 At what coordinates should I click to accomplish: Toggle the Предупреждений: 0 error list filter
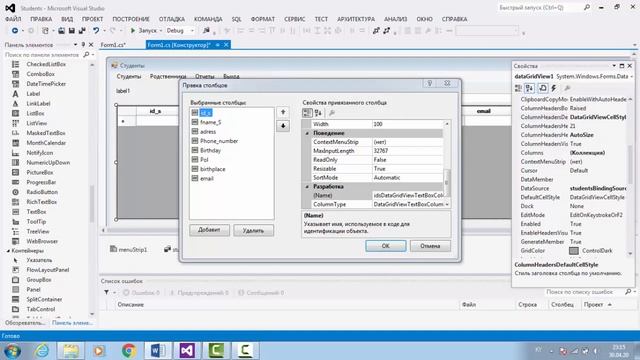coord(199,292)
